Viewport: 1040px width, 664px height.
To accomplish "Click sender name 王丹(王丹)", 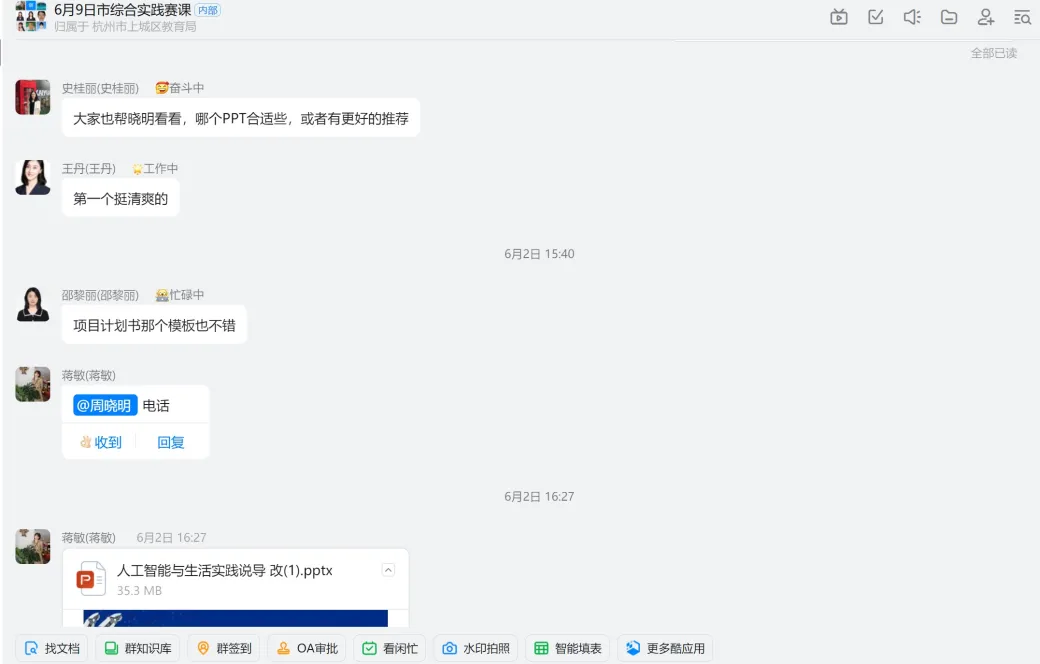I will (89, 168).
